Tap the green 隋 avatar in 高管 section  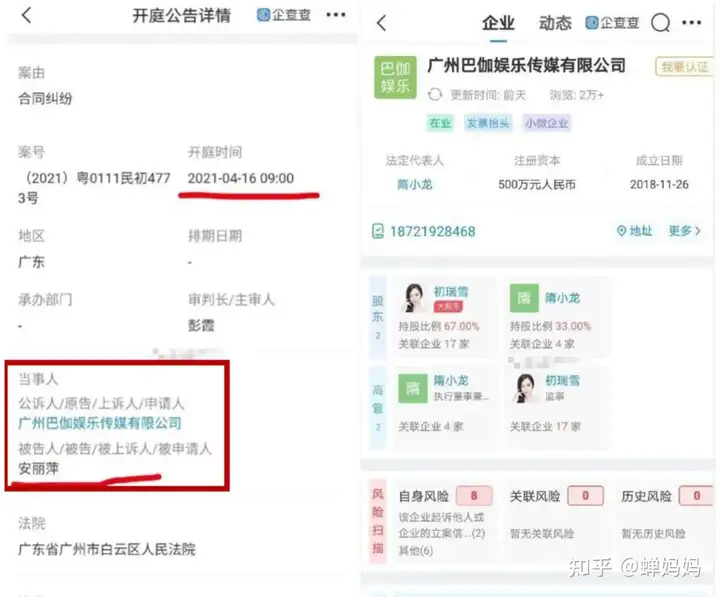[413, 389]
